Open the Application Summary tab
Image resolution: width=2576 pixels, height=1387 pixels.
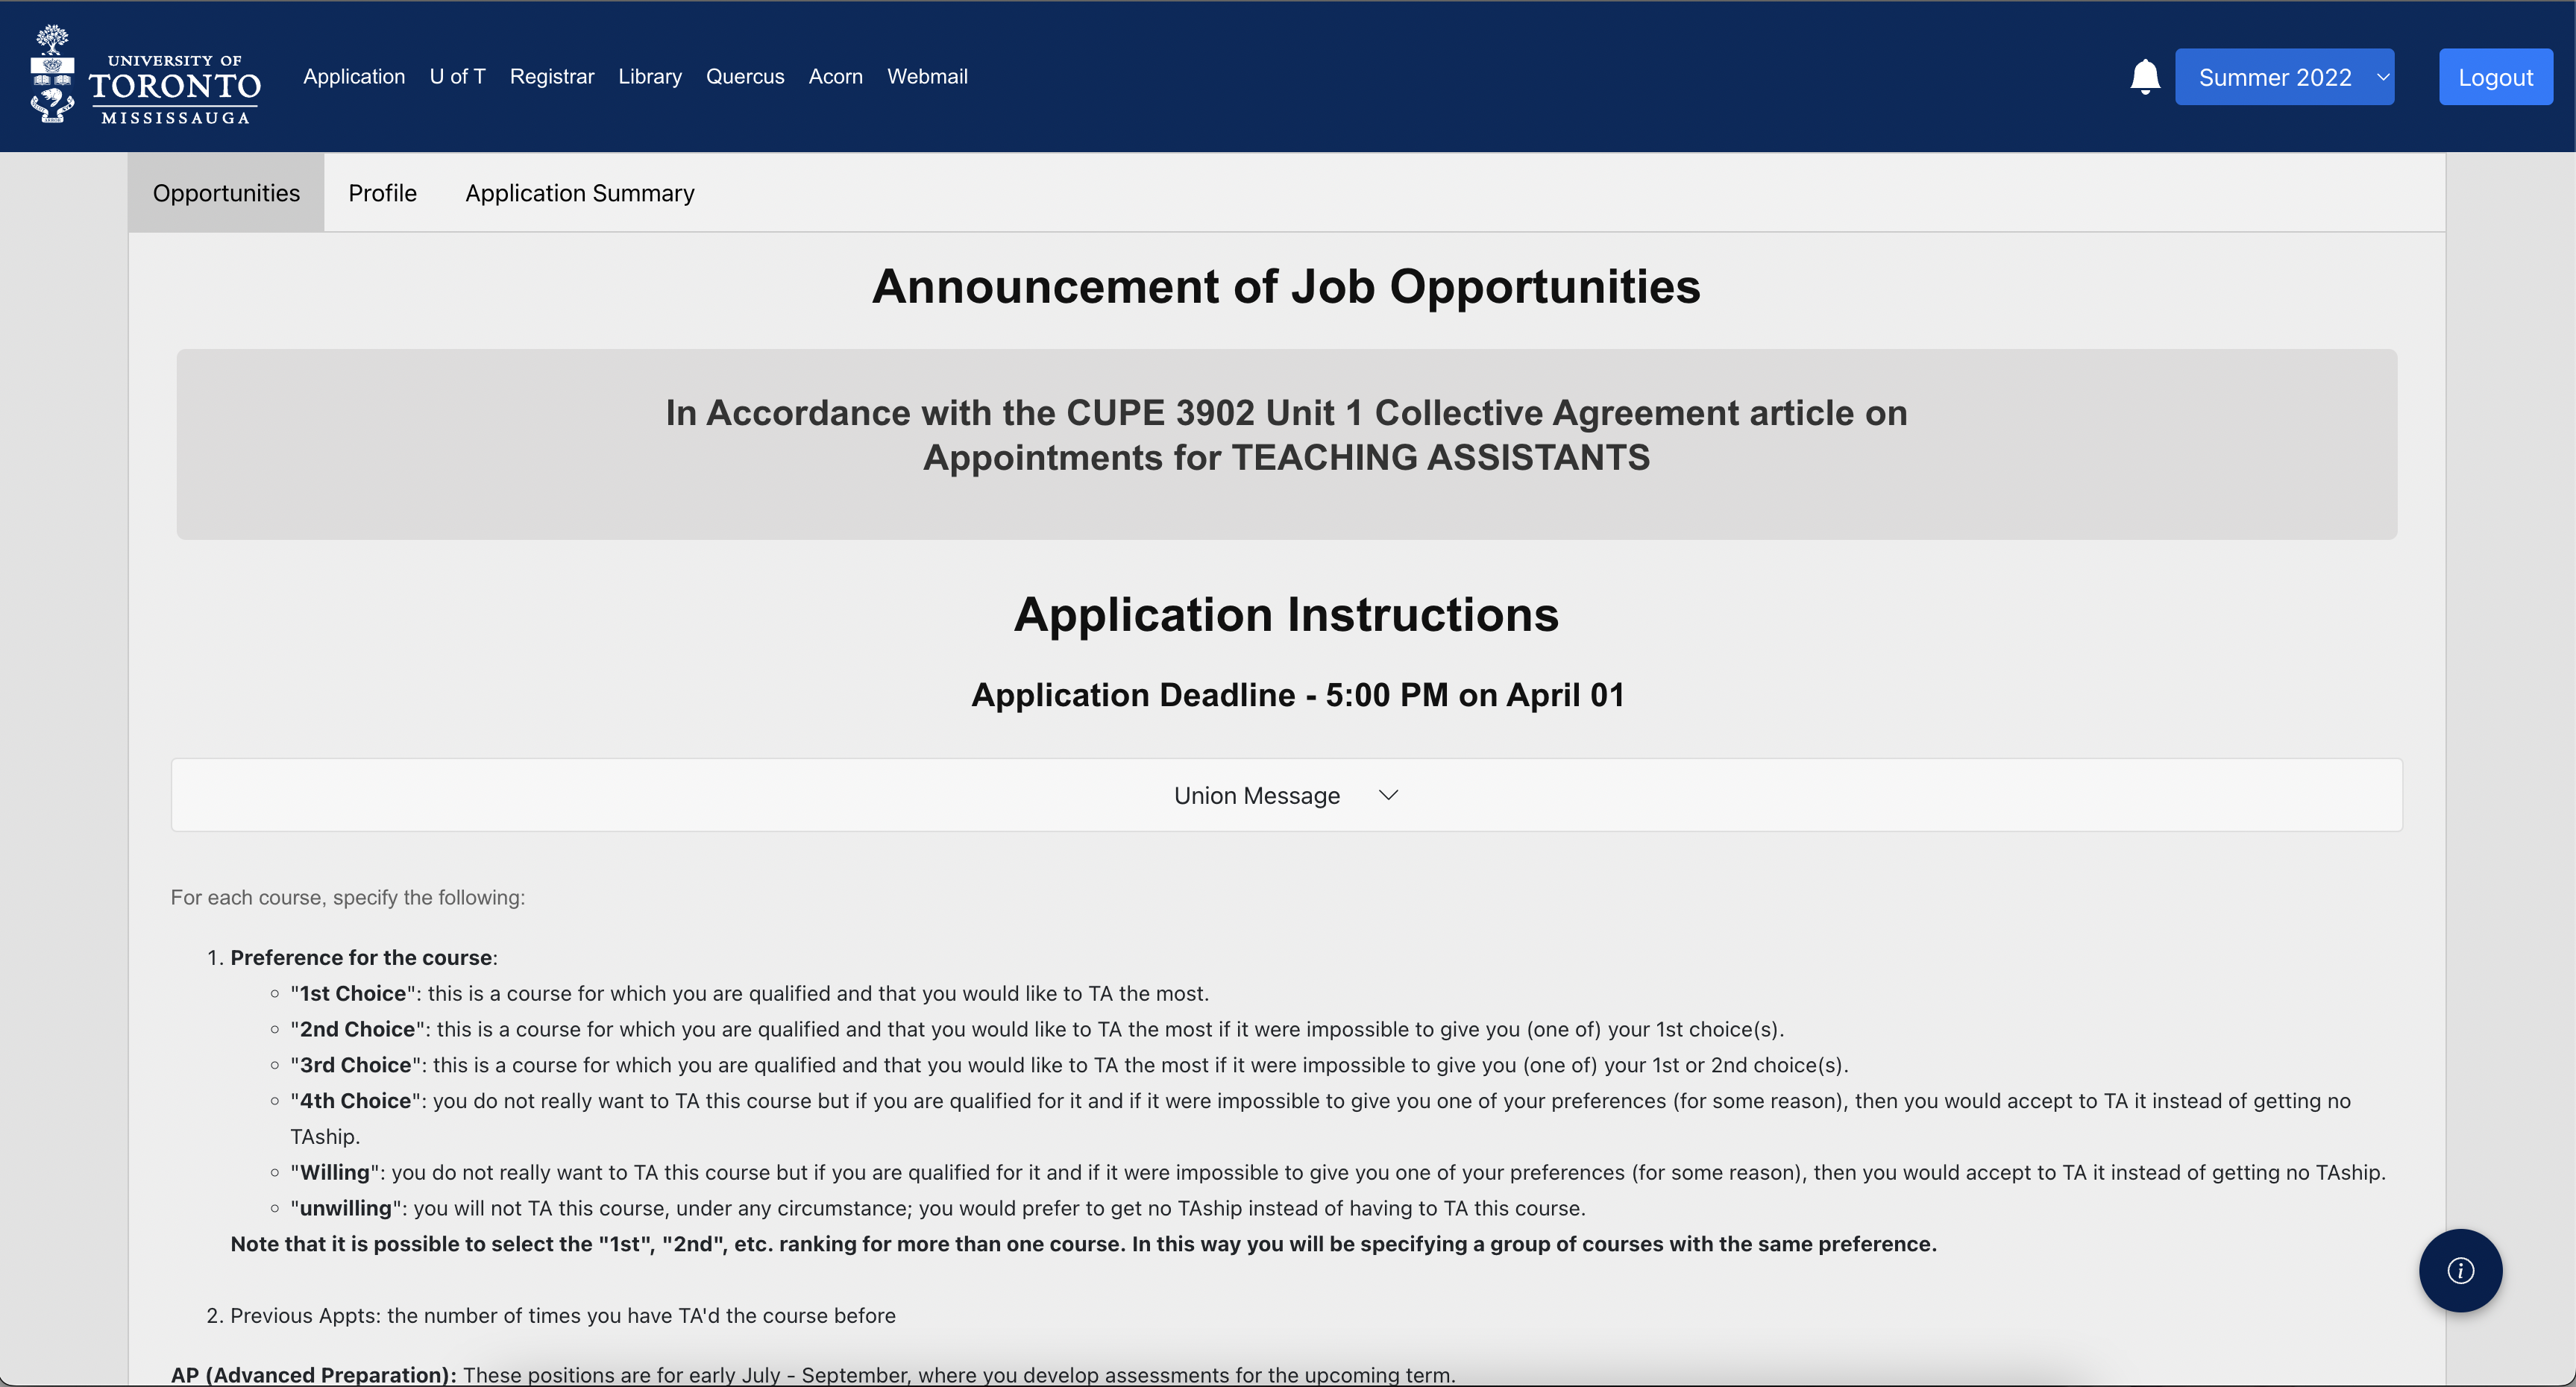[x=579, y=192]
